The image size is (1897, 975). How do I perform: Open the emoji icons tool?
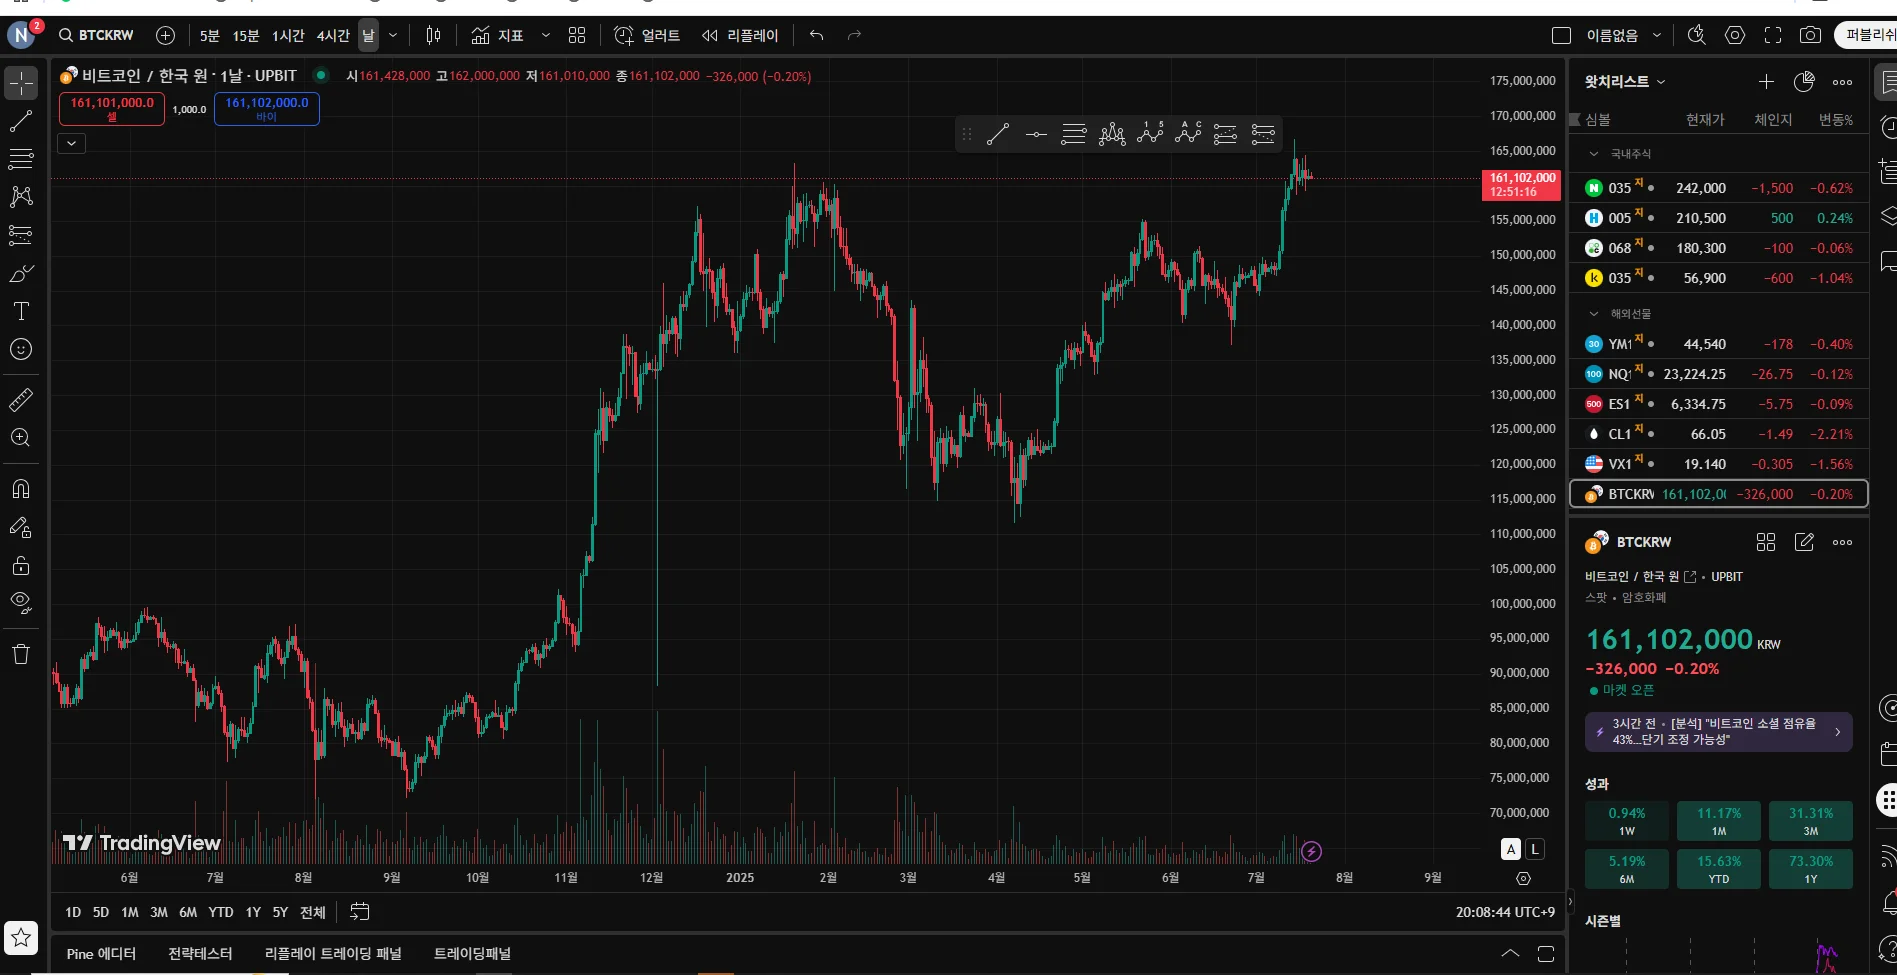(x=21, y=349)
